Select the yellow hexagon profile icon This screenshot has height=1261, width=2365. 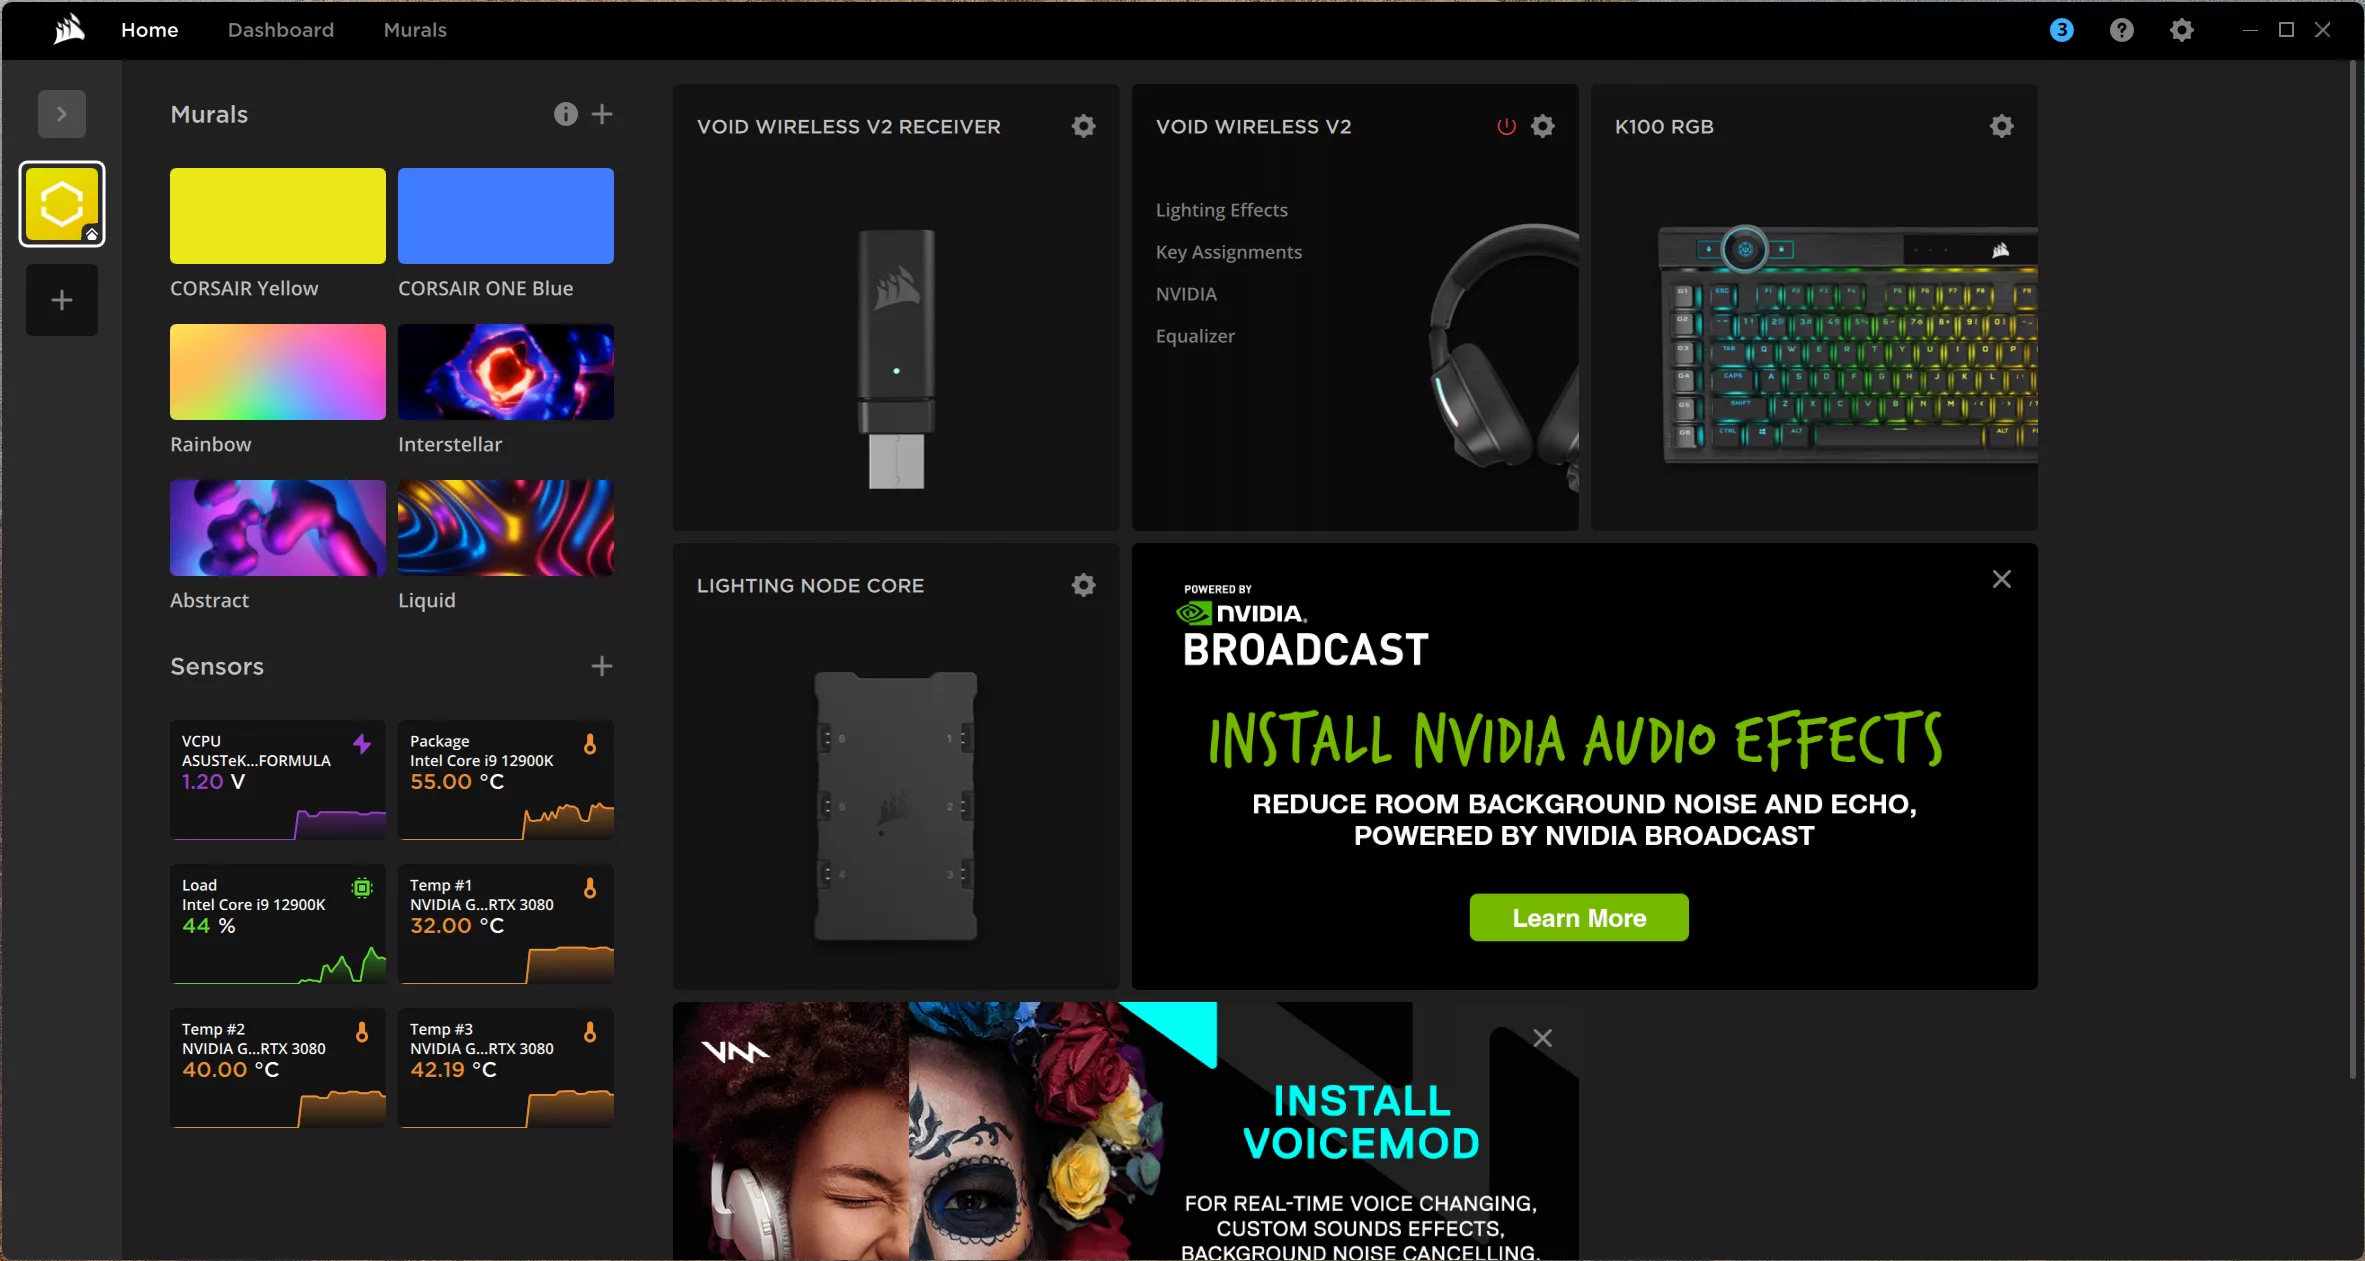[x=62, y=204]
